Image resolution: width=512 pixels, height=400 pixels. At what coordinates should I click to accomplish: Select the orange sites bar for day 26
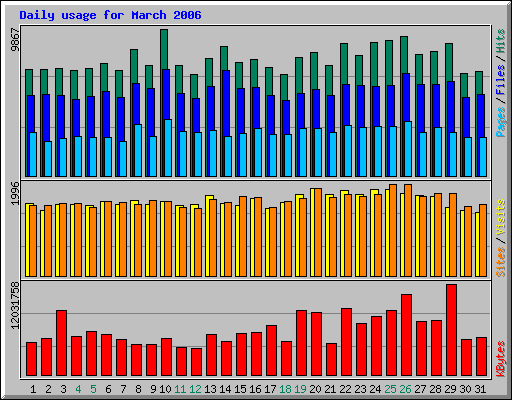tap(408, 230)
